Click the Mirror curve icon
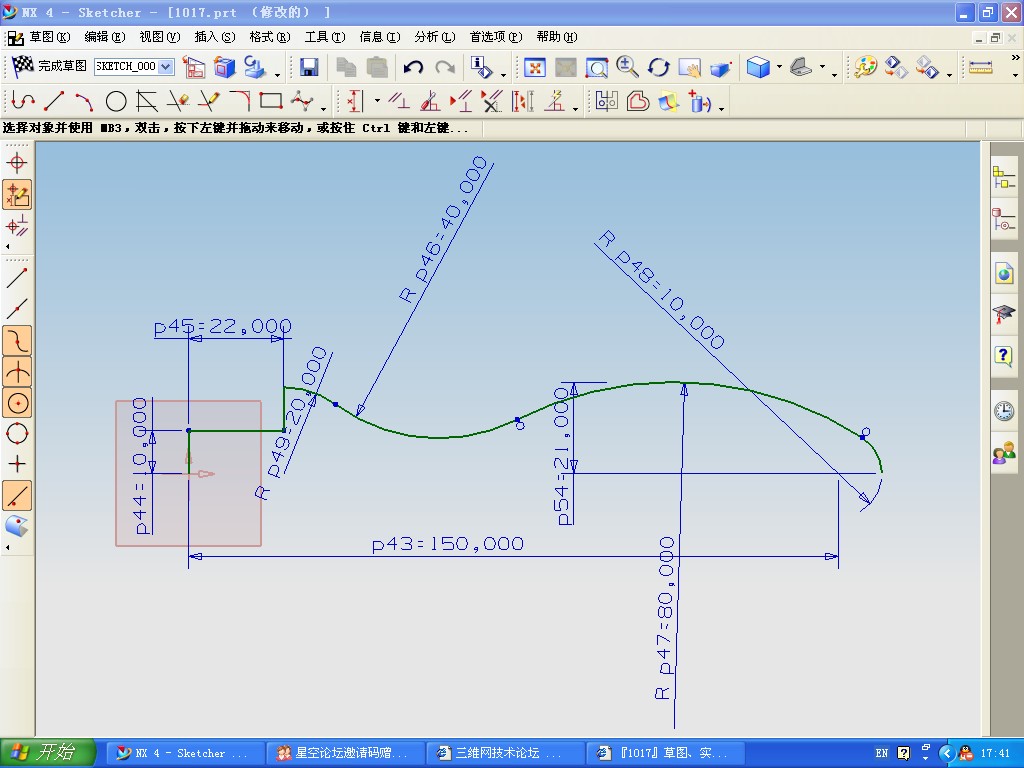Viewport: 1024px width, 768px height. 607,101
